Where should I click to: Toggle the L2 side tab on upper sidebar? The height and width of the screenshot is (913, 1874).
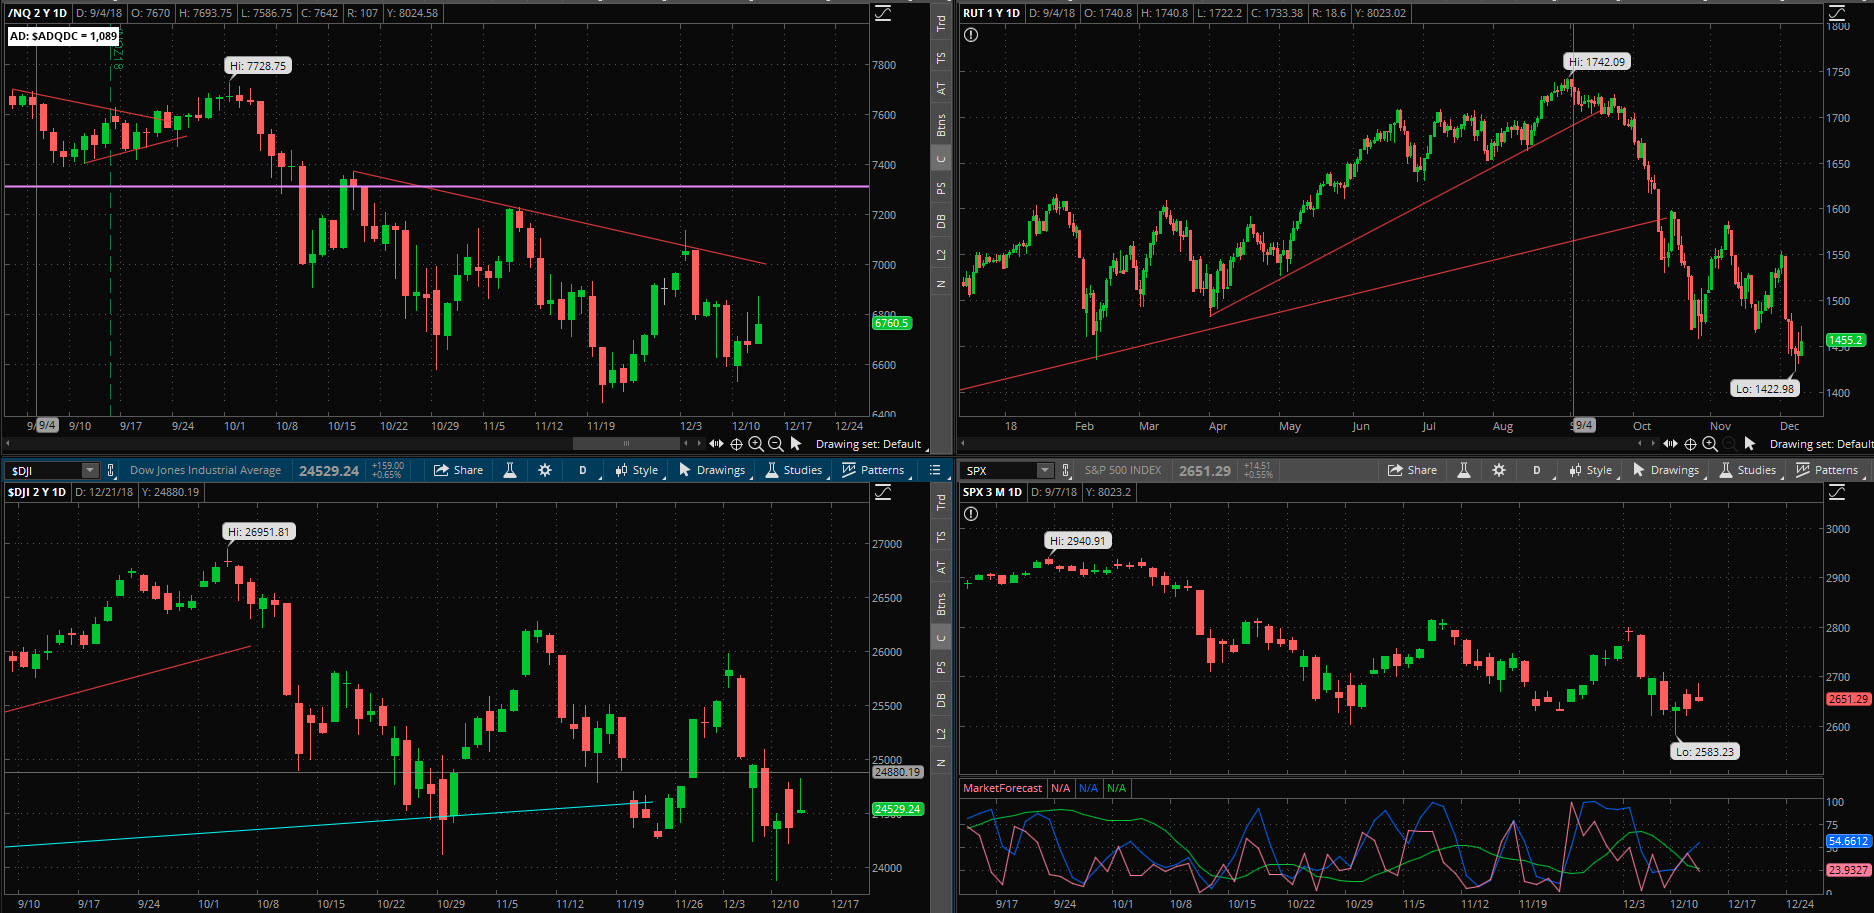click(941, 255)
